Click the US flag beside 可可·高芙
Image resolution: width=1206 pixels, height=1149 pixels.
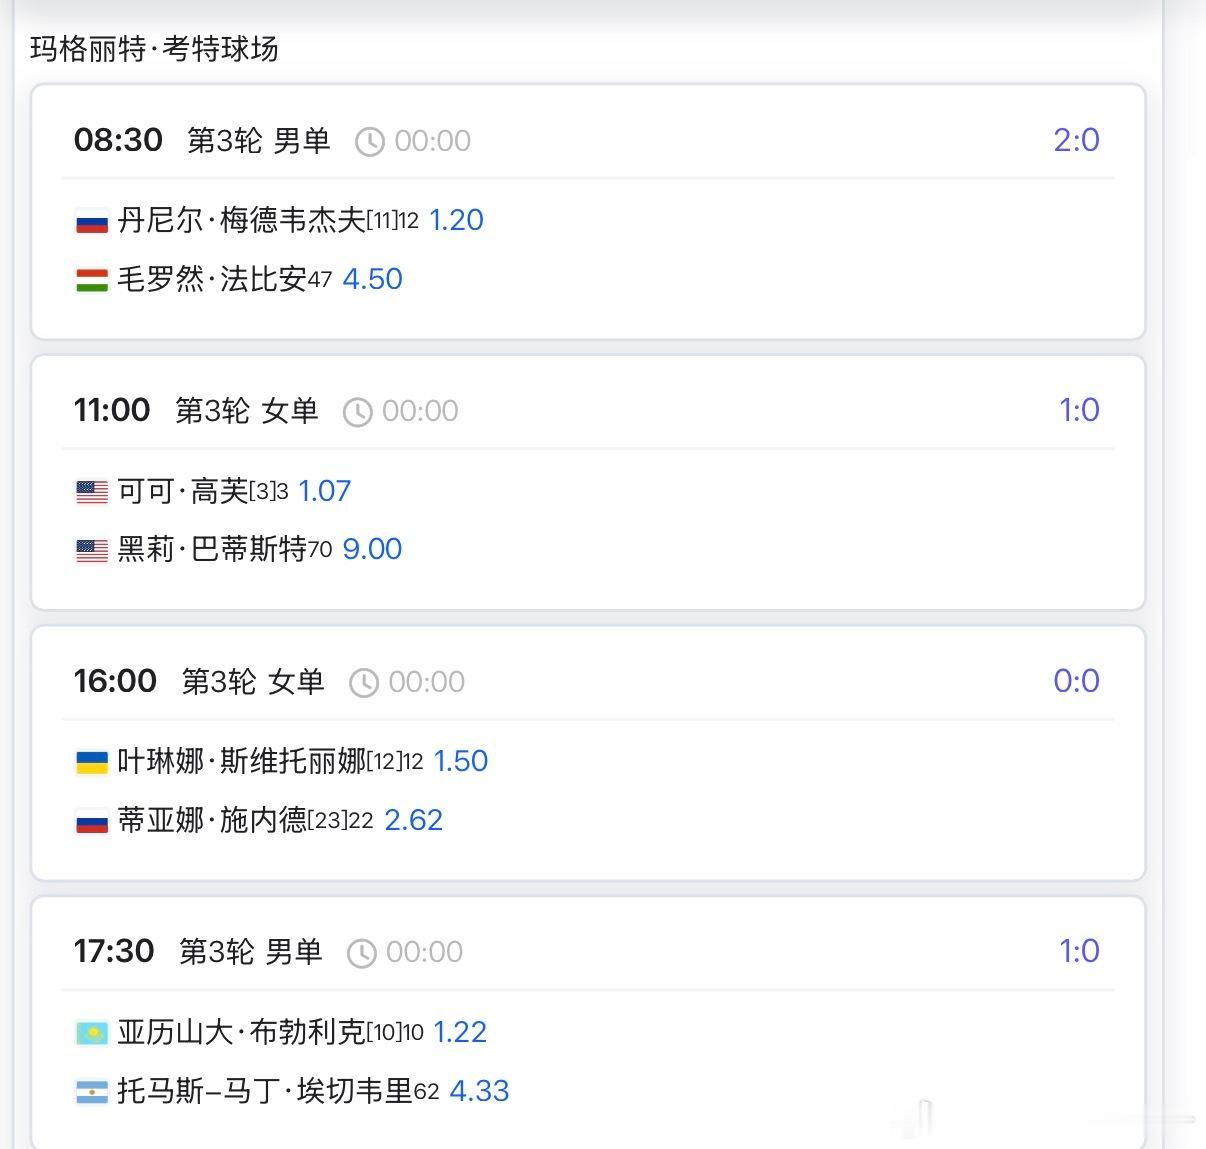[x=92, y=492]
